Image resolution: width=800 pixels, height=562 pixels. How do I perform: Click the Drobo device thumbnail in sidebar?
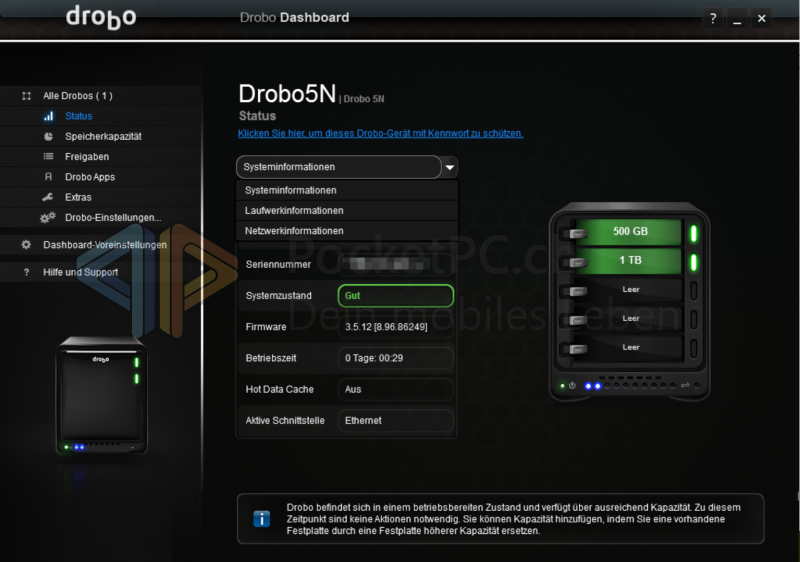click(102, 395)
